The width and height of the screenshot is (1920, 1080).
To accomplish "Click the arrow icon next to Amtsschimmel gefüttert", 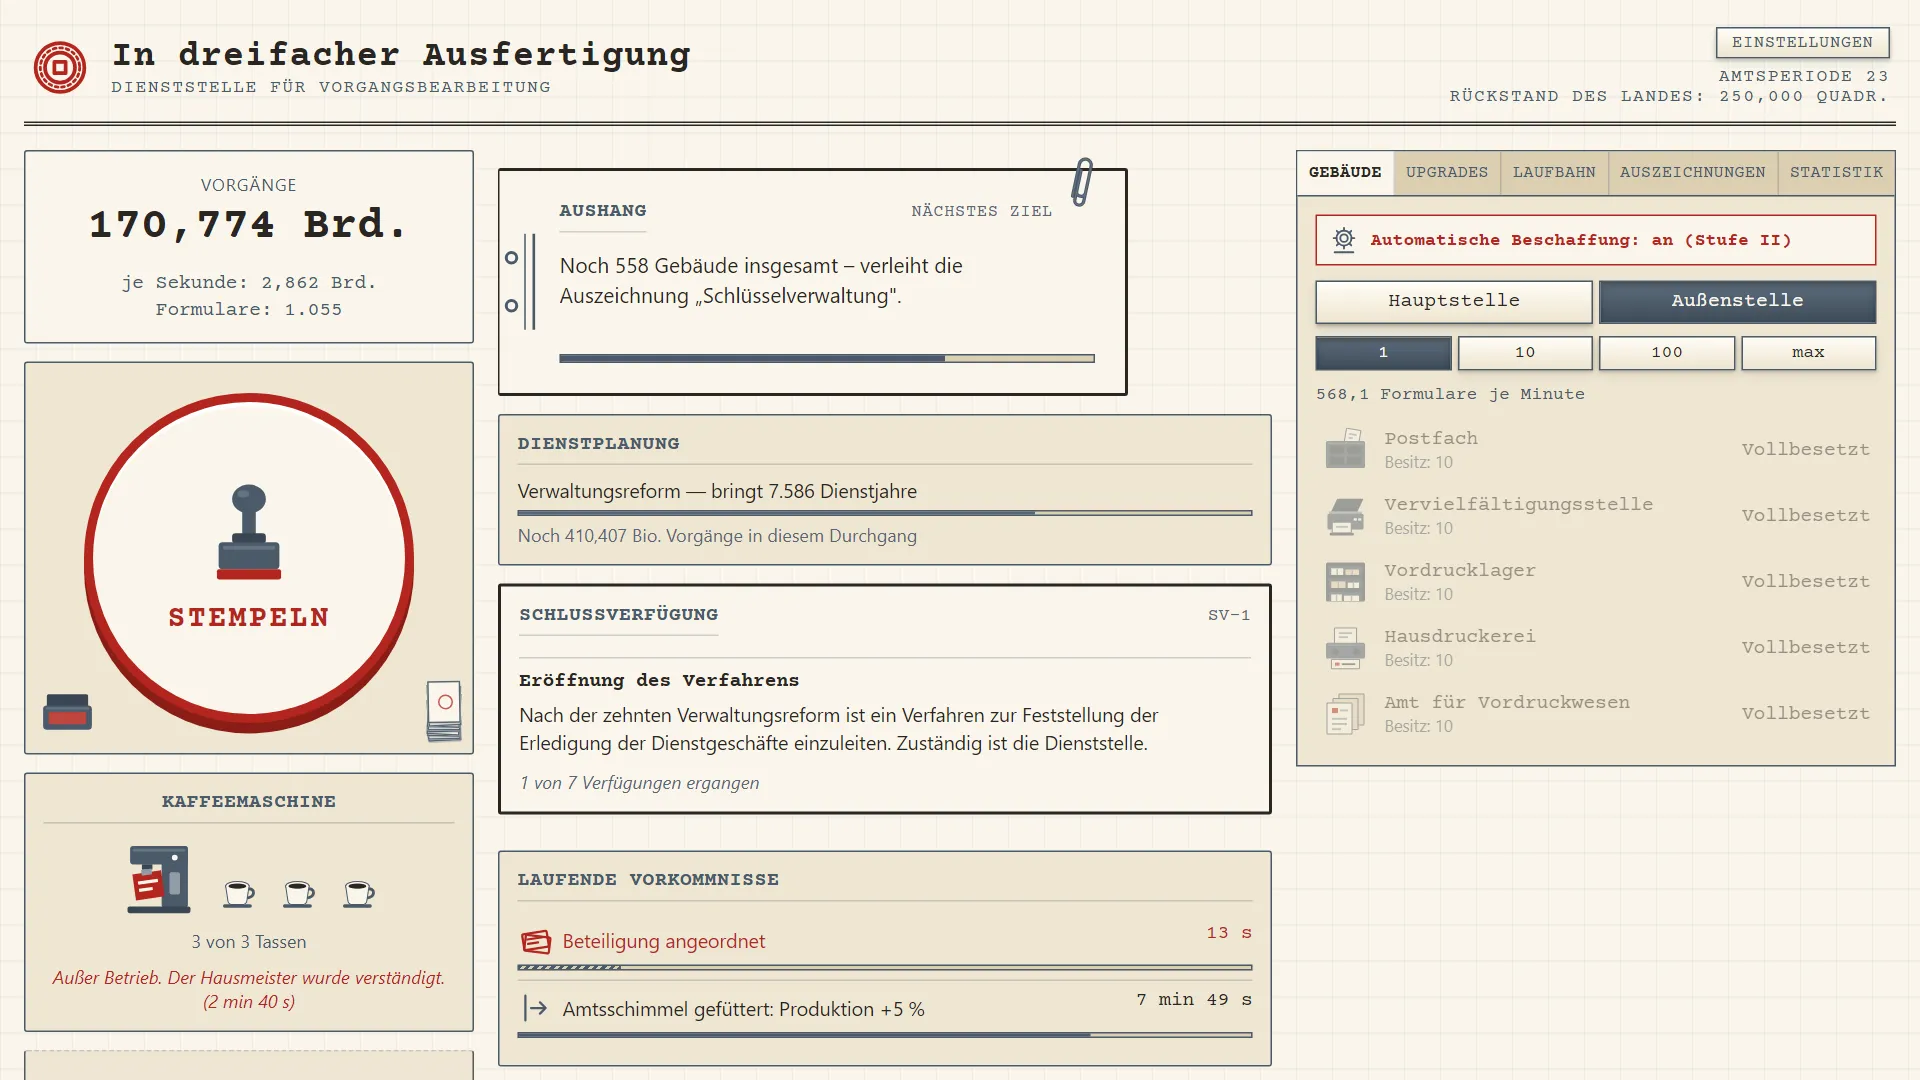I will point(536,1008).
